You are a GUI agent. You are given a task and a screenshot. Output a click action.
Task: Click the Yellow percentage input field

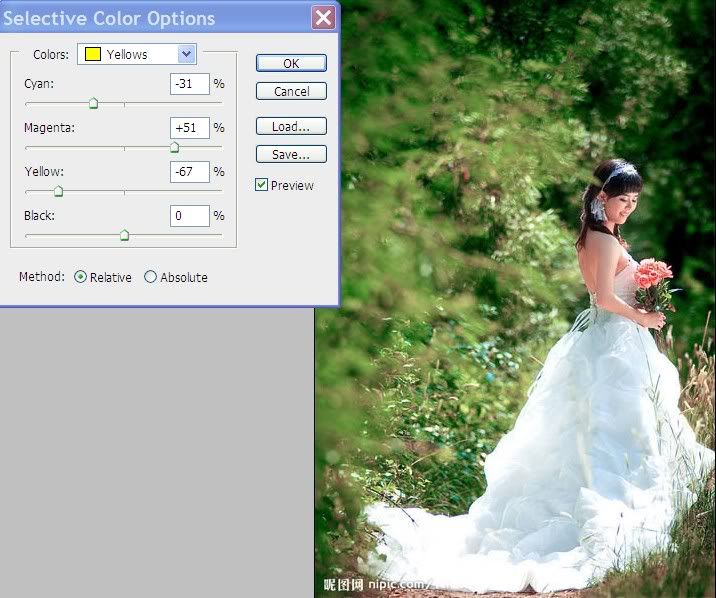[x=189, y=172]
